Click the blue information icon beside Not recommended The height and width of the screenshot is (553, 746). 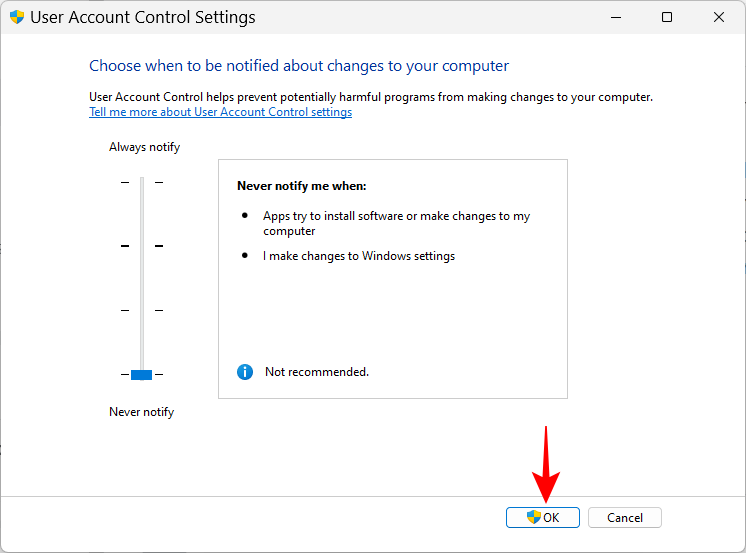(245, 372)
